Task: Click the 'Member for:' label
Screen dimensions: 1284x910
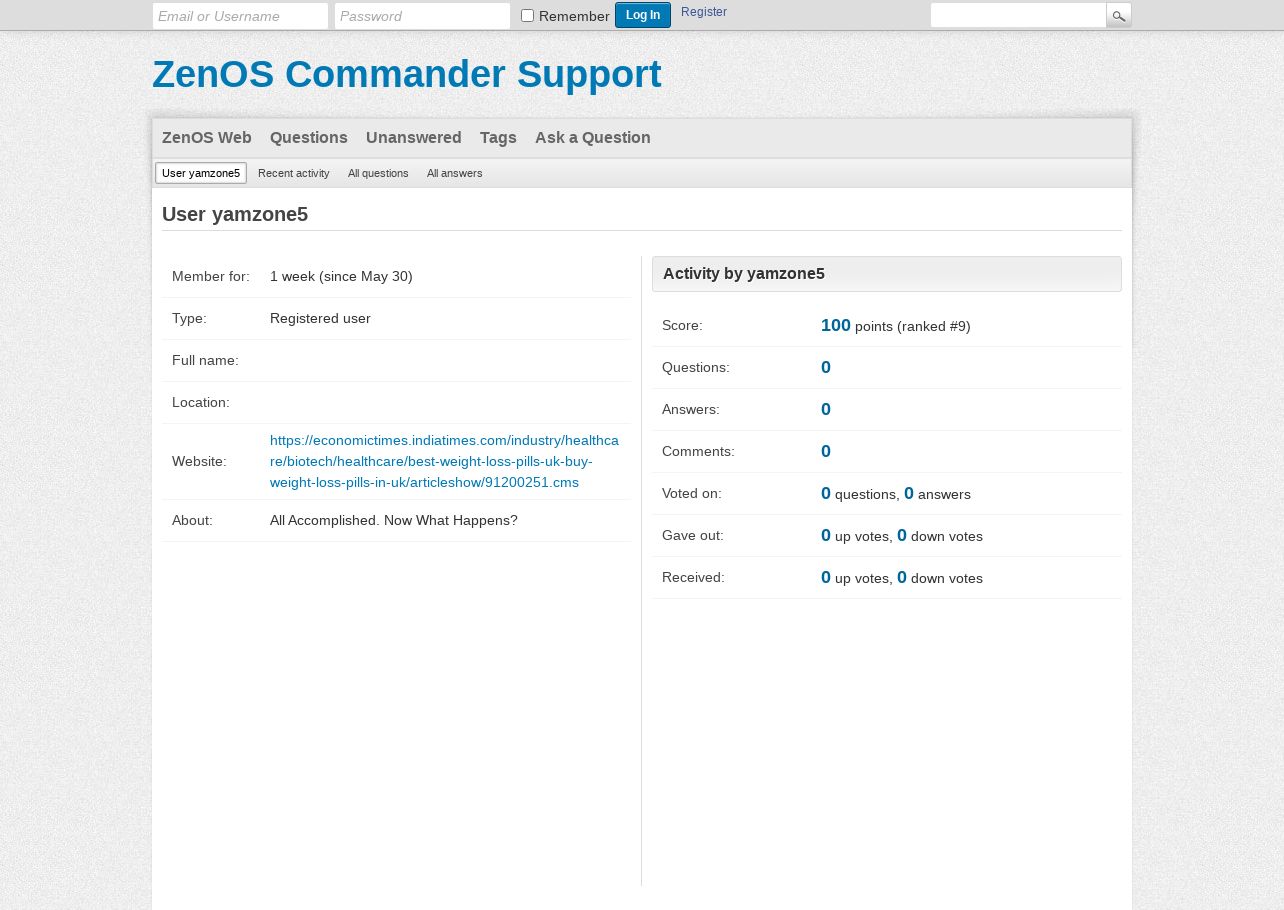Action: point(211,276)
